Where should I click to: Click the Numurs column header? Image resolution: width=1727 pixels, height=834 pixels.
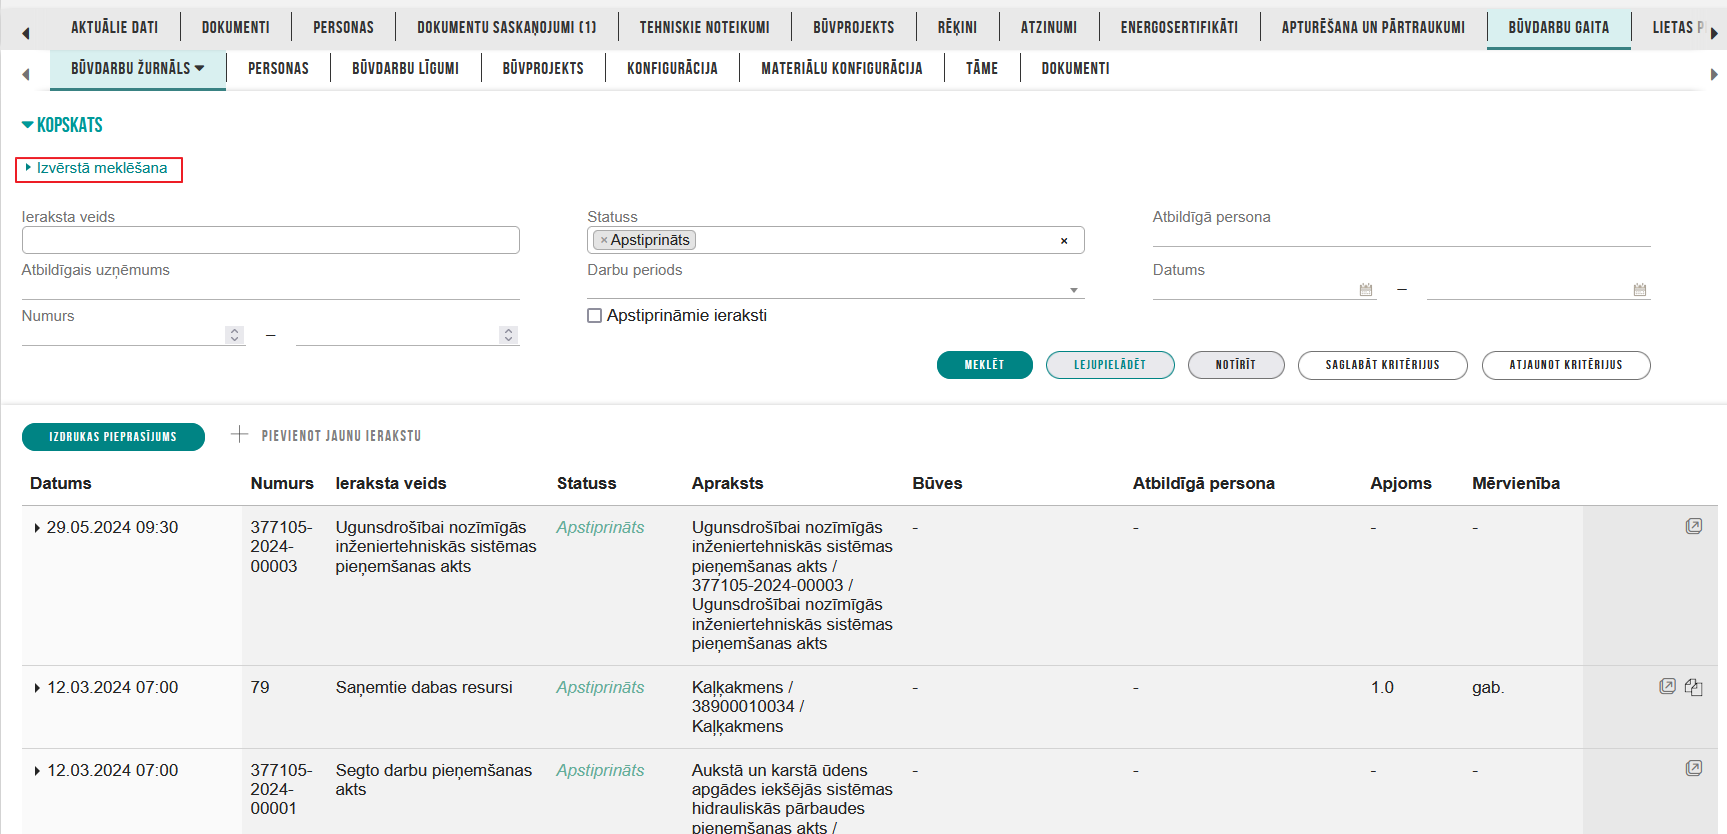[282, 483]
